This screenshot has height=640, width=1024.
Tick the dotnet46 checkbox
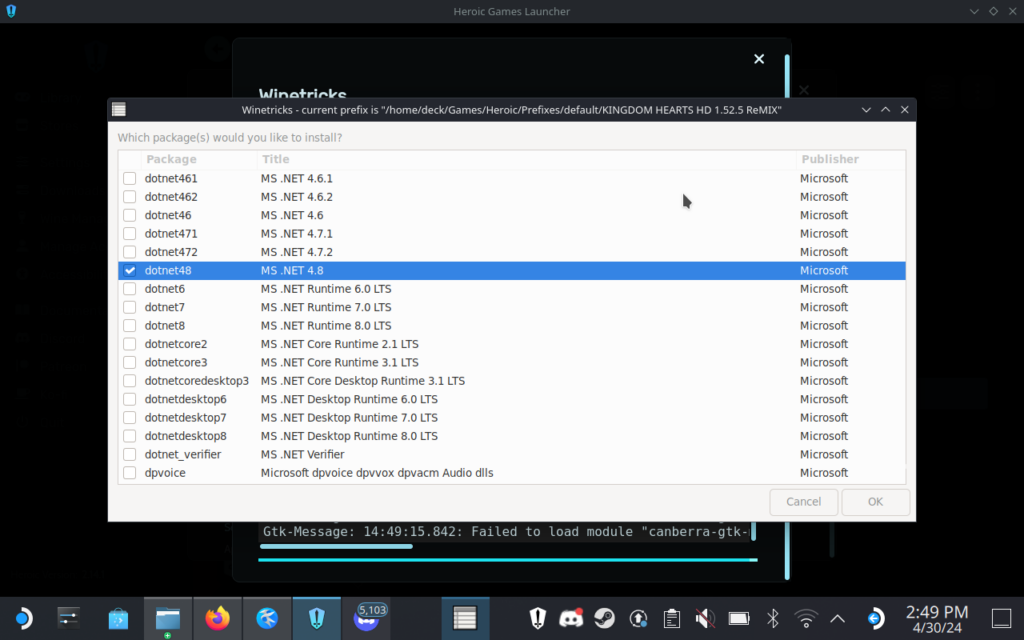[129, 215]
